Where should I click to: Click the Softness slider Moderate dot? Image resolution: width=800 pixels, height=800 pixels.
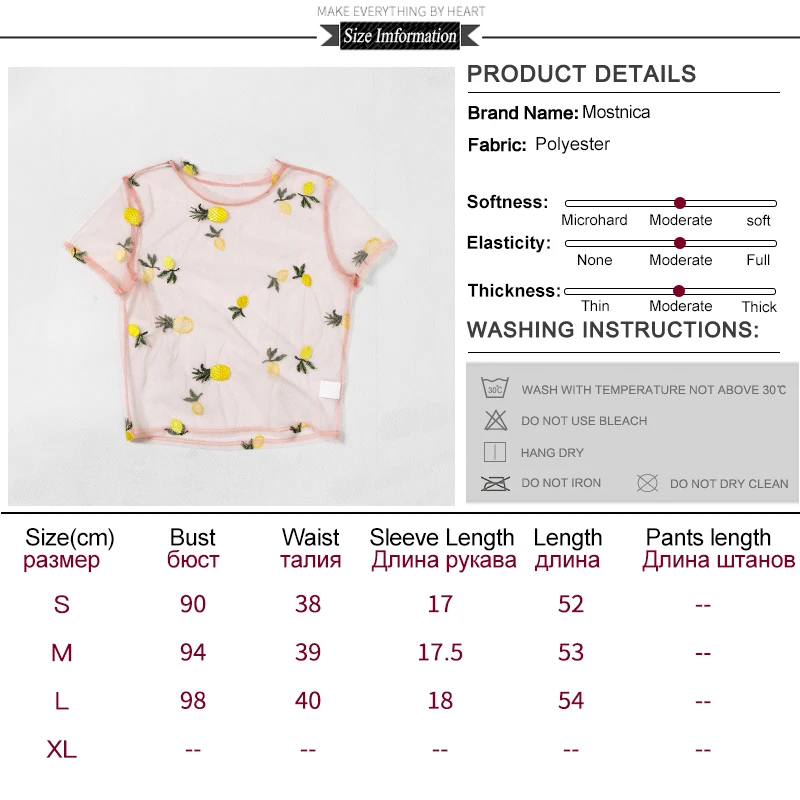680,203
